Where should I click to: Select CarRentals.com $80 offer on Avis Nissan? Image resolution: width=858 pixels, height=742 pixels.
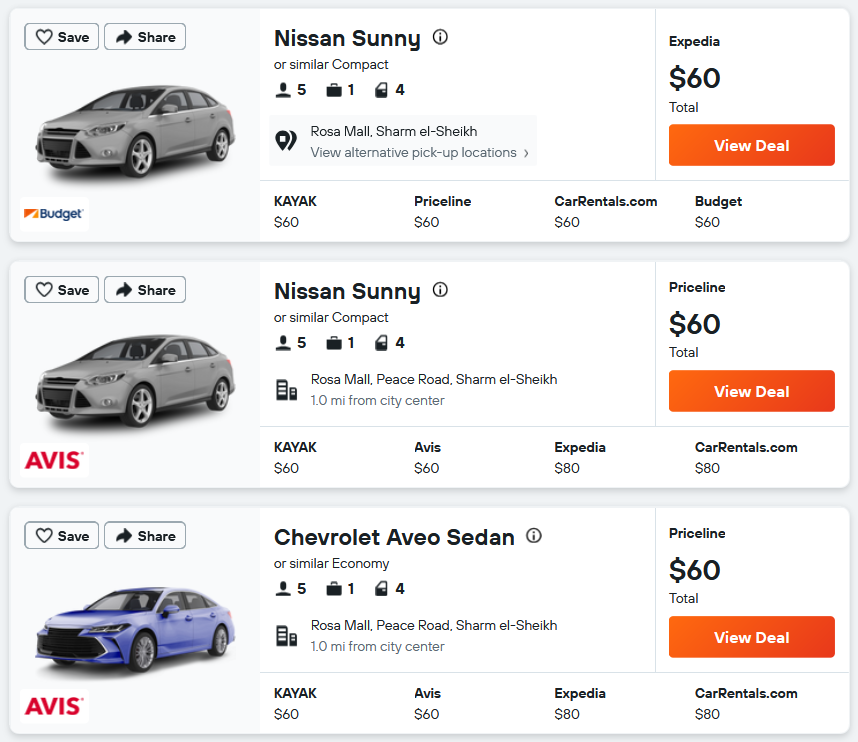[x=746, y=457]
